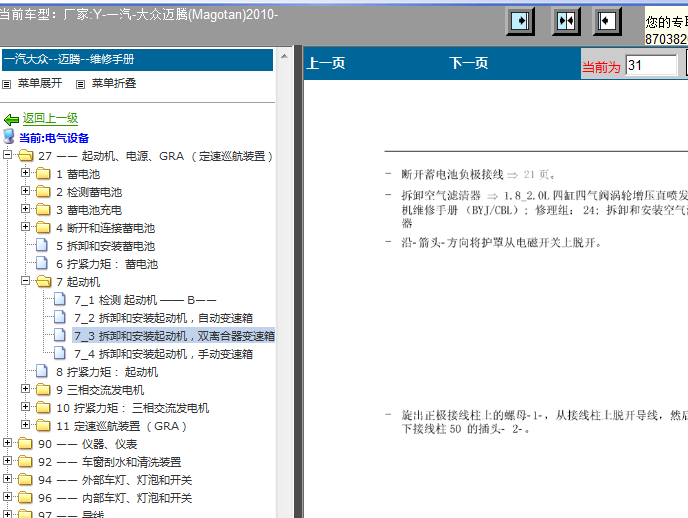Open 7_4 拆卸和安装起动机，手动变速箱
688x518 pixels.
[x=163, y=354]
